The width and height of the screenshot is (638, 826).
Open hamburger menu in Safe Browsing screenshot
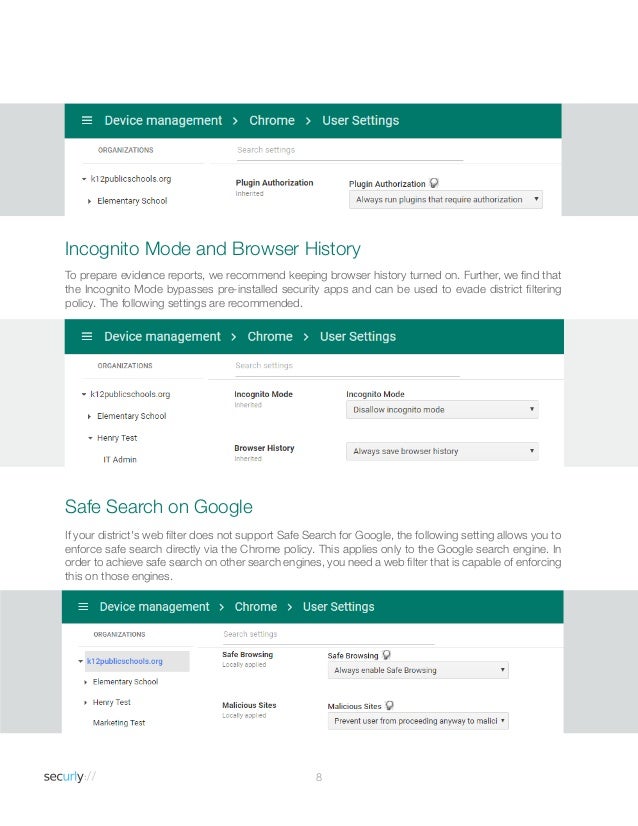(83, 606)
